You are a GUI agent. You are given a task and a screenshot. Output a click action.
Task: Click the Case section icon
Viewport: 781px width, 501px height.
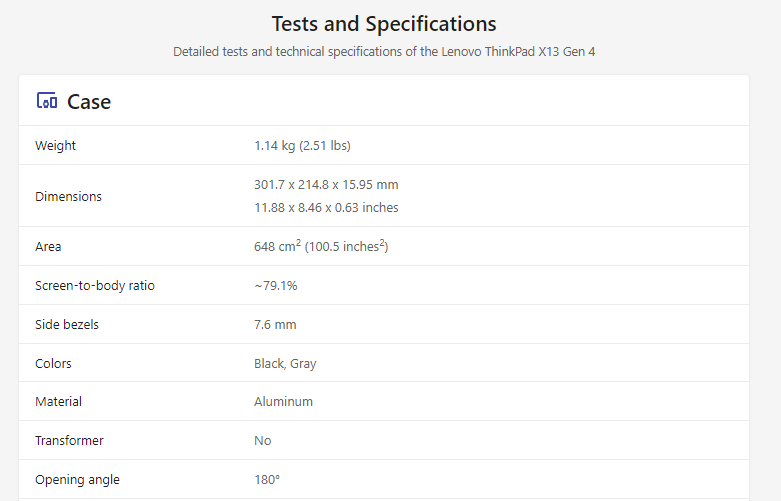46,101
